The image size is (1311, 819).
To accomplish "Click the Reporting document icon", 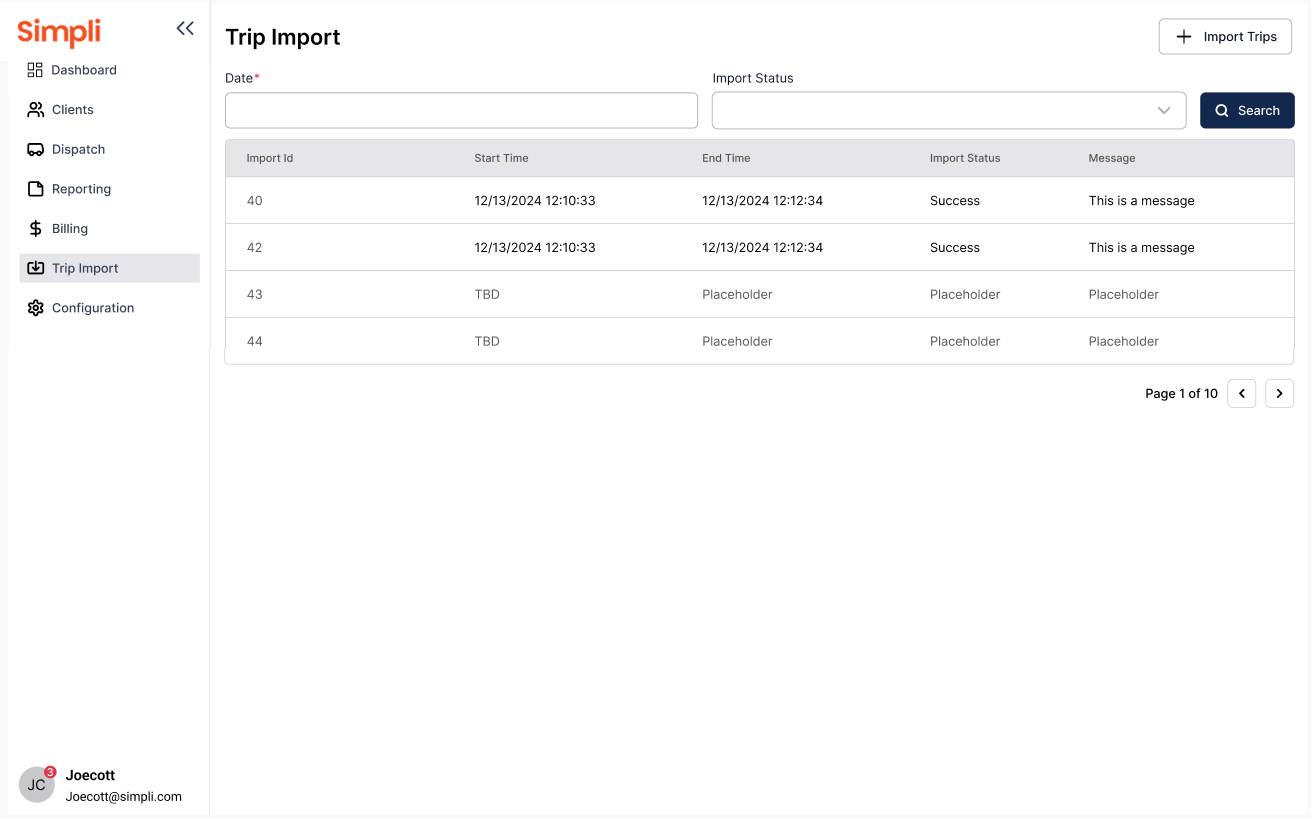I will (35, 189).
